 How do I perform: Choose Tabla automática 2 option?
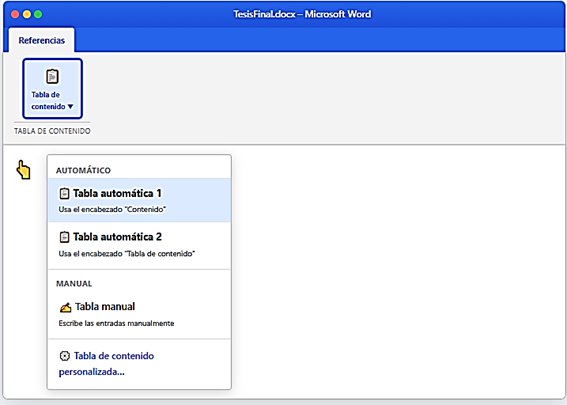pos(139,245)
